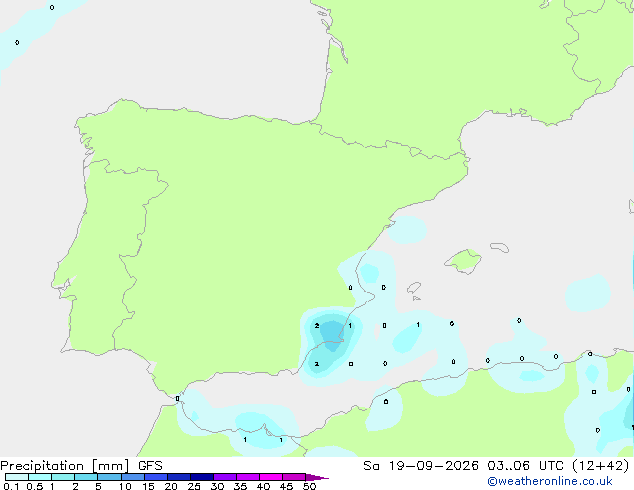Click Mallorca island on the map
Viewport: 634px width, 490px height.
point(463,261)
